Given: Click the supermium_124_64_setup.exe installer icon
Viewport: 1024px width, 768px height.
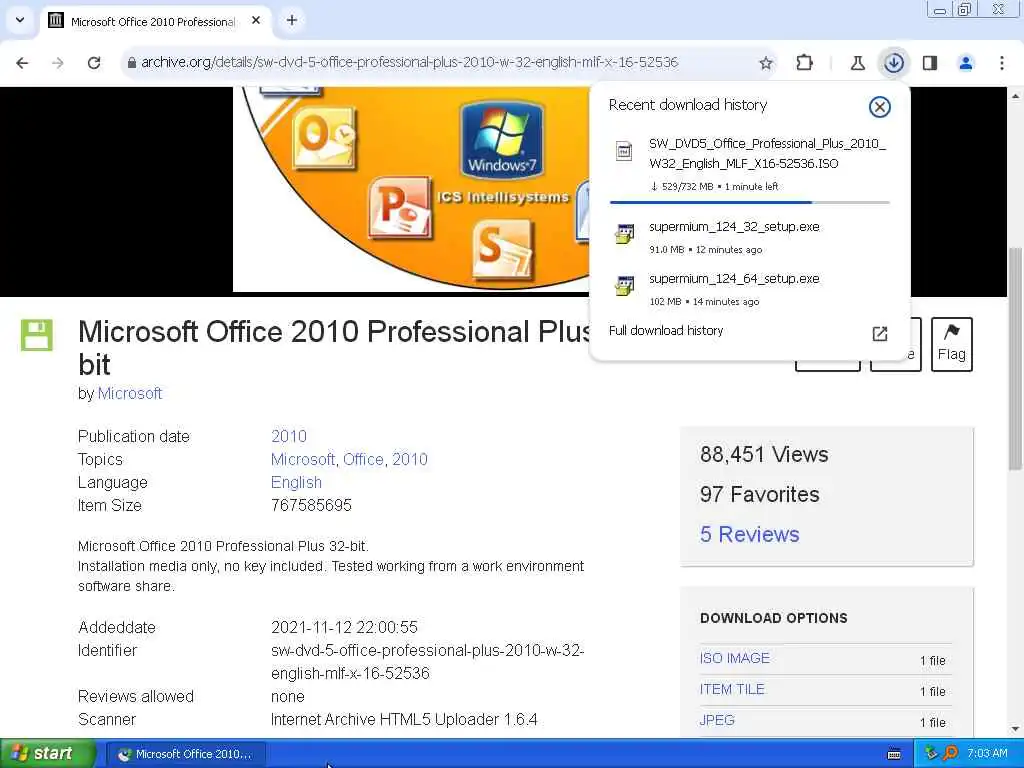Looking at the screenshot, I should [x=624, y=285].
